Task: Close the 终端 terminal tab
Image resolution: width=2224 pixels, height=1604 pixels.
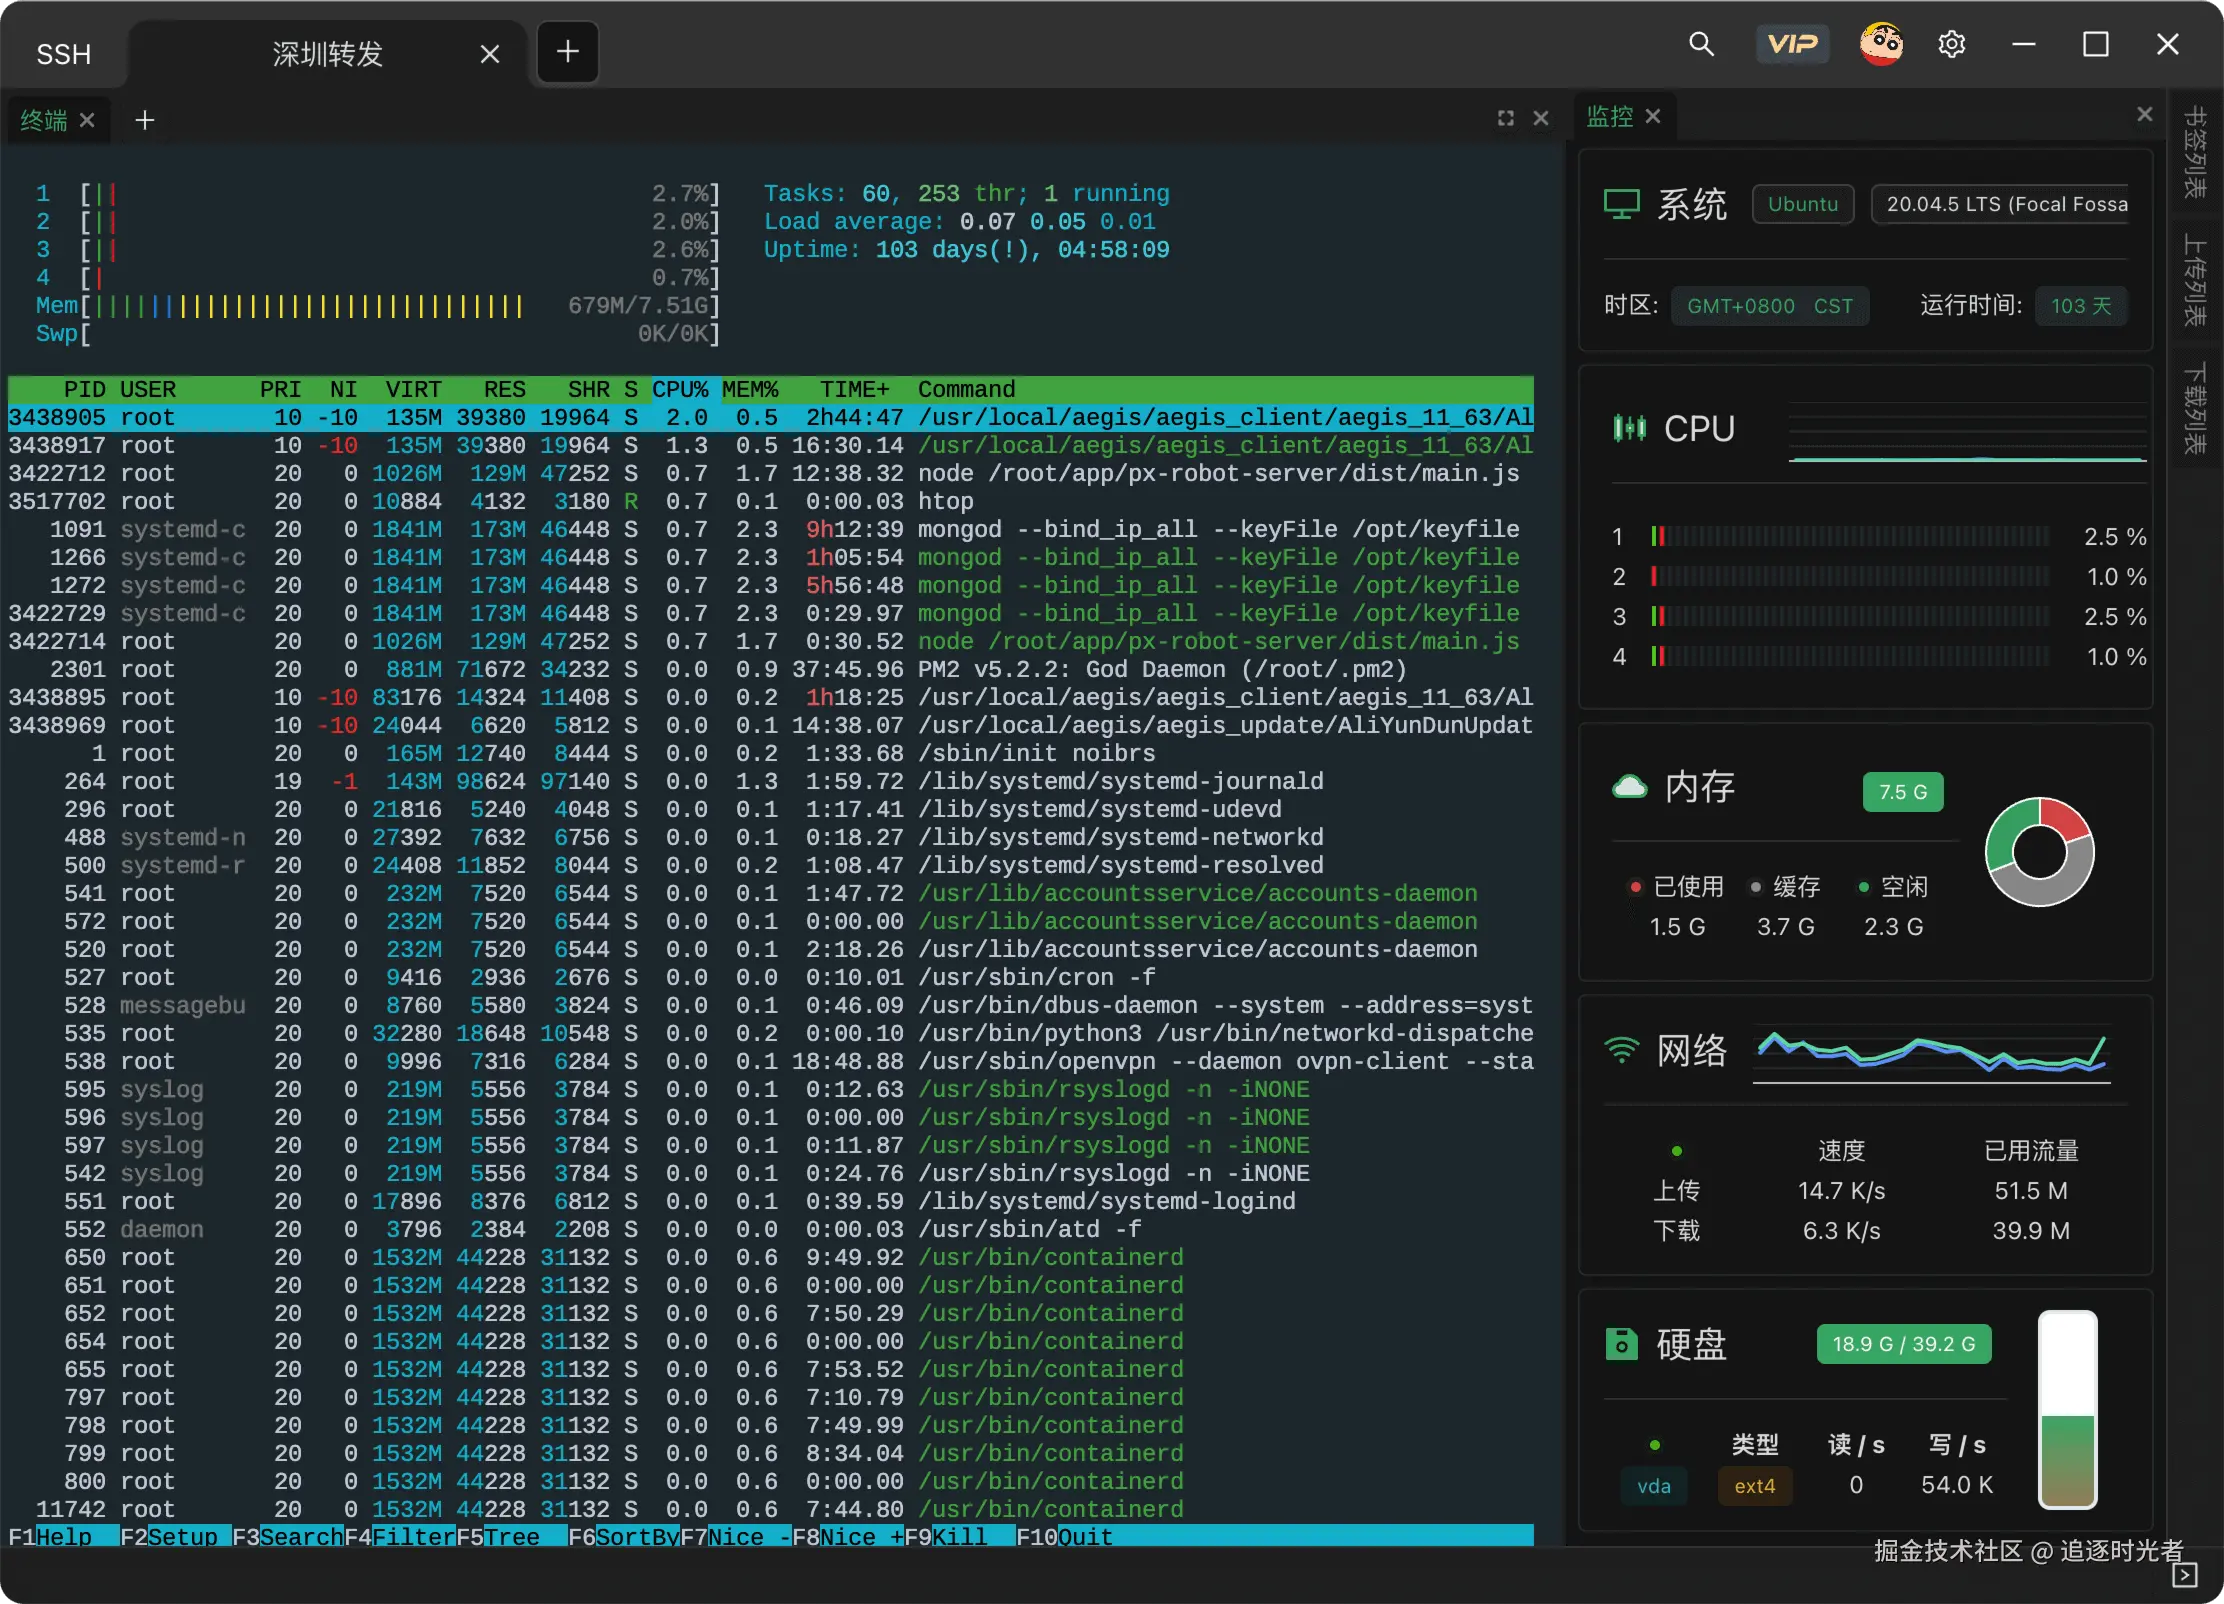Action: [87, 120]
